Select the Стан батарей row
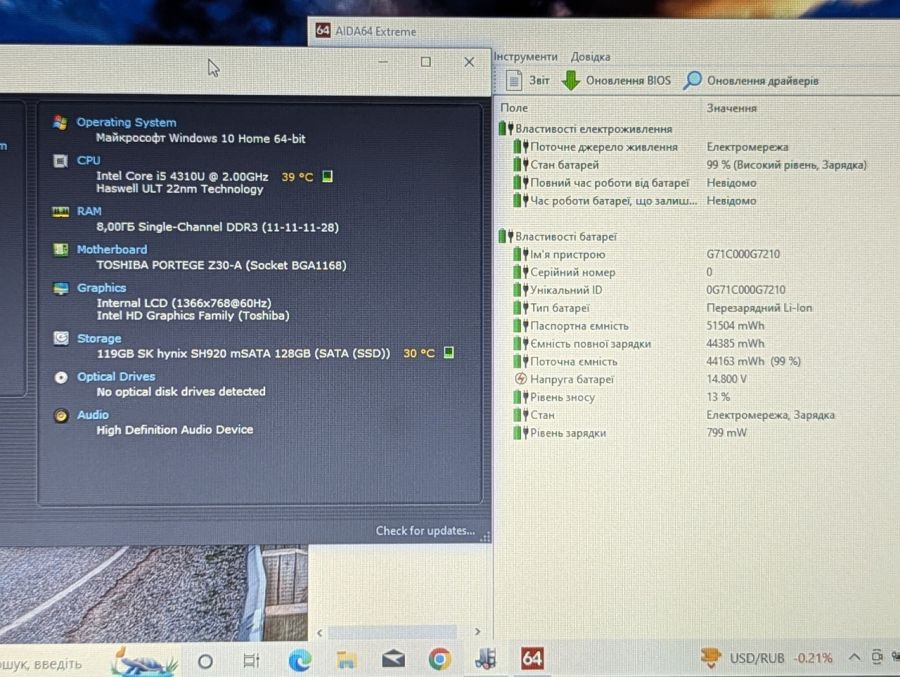Image resolution: width=900 pixels, height=677 pixels. coord(689,165)
